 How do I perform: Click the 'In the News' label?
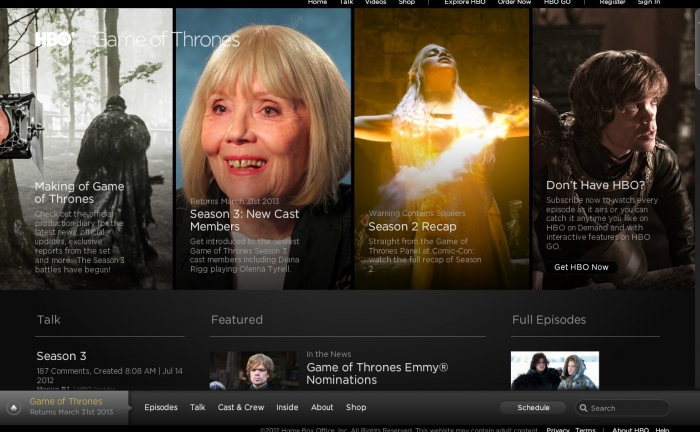[x=329, y=354]
